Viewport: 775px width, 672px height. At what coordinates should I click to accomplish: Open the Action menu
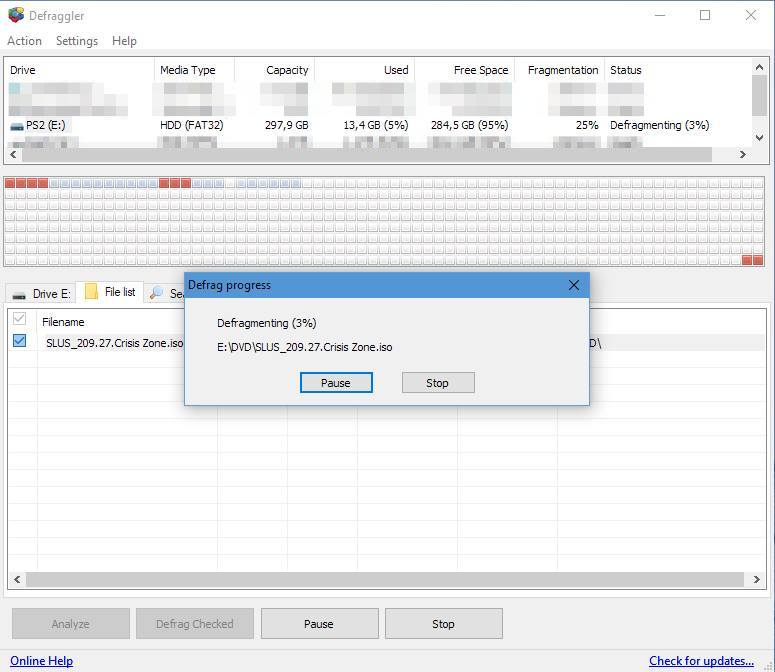click(24, 41)
